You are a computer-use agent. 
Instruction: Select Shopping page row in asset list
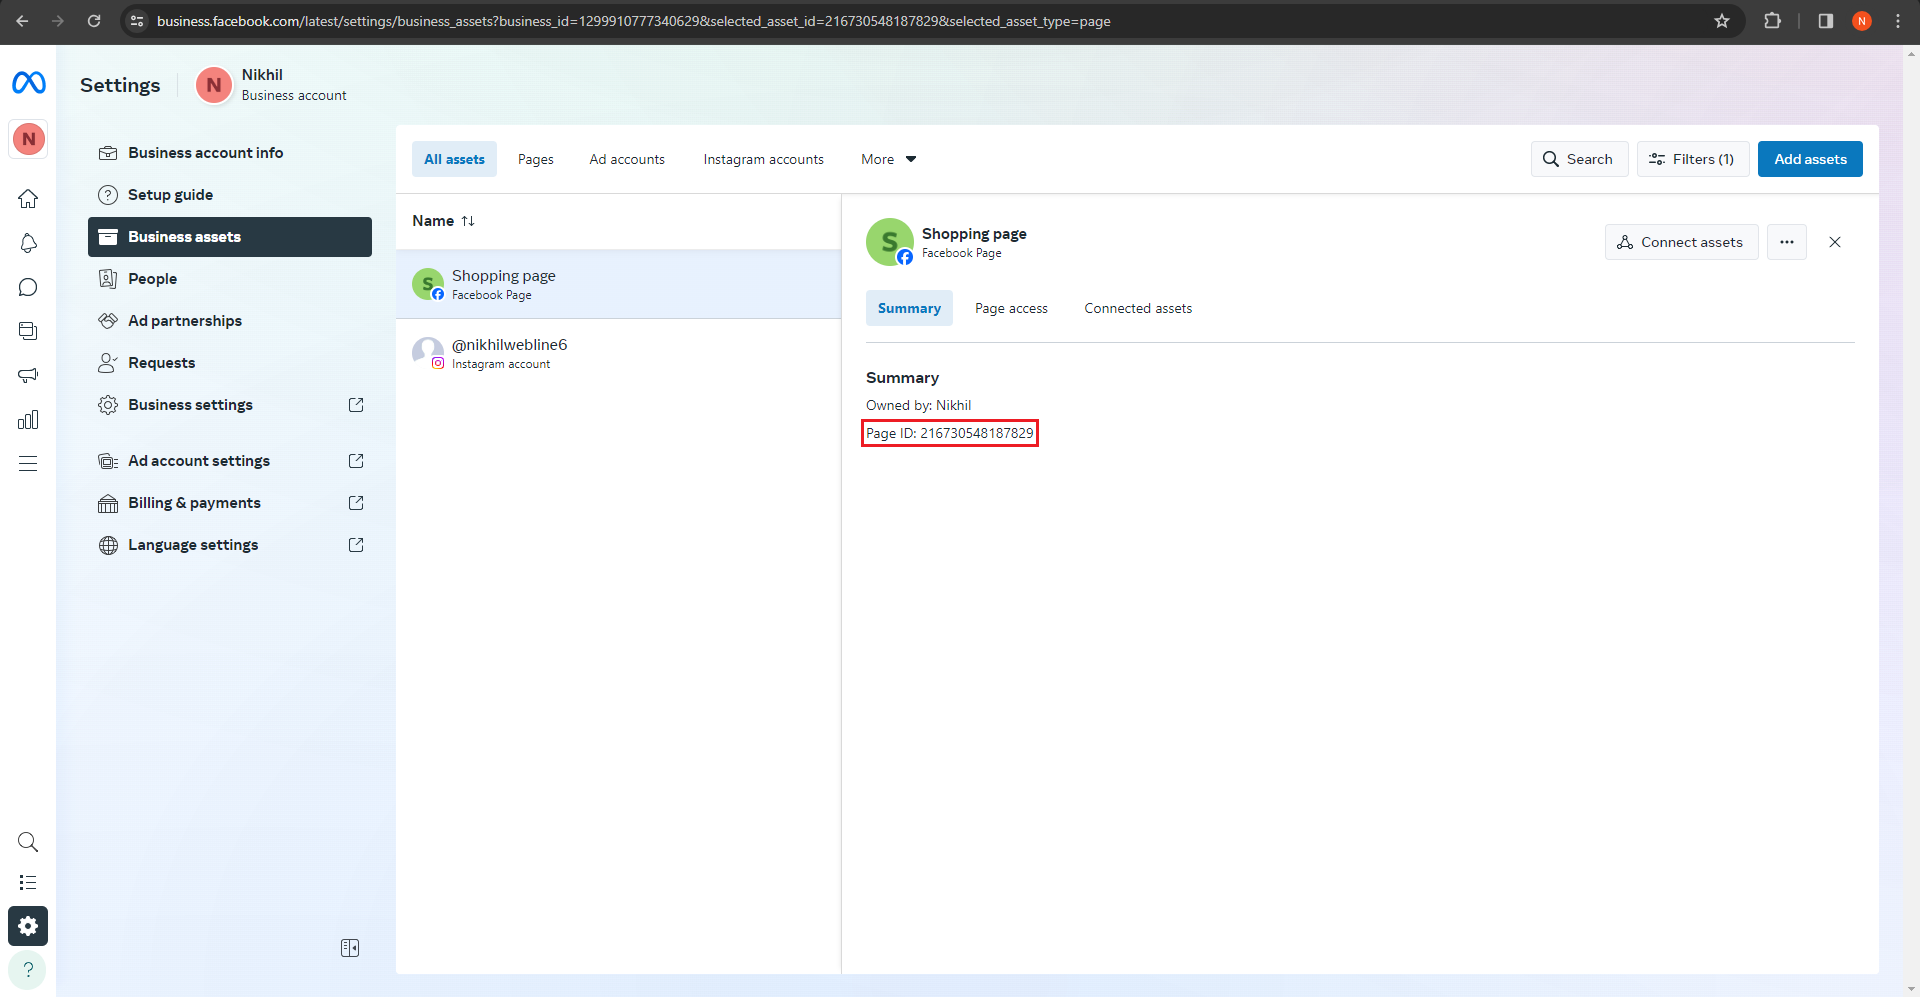(x=618, y=284)
